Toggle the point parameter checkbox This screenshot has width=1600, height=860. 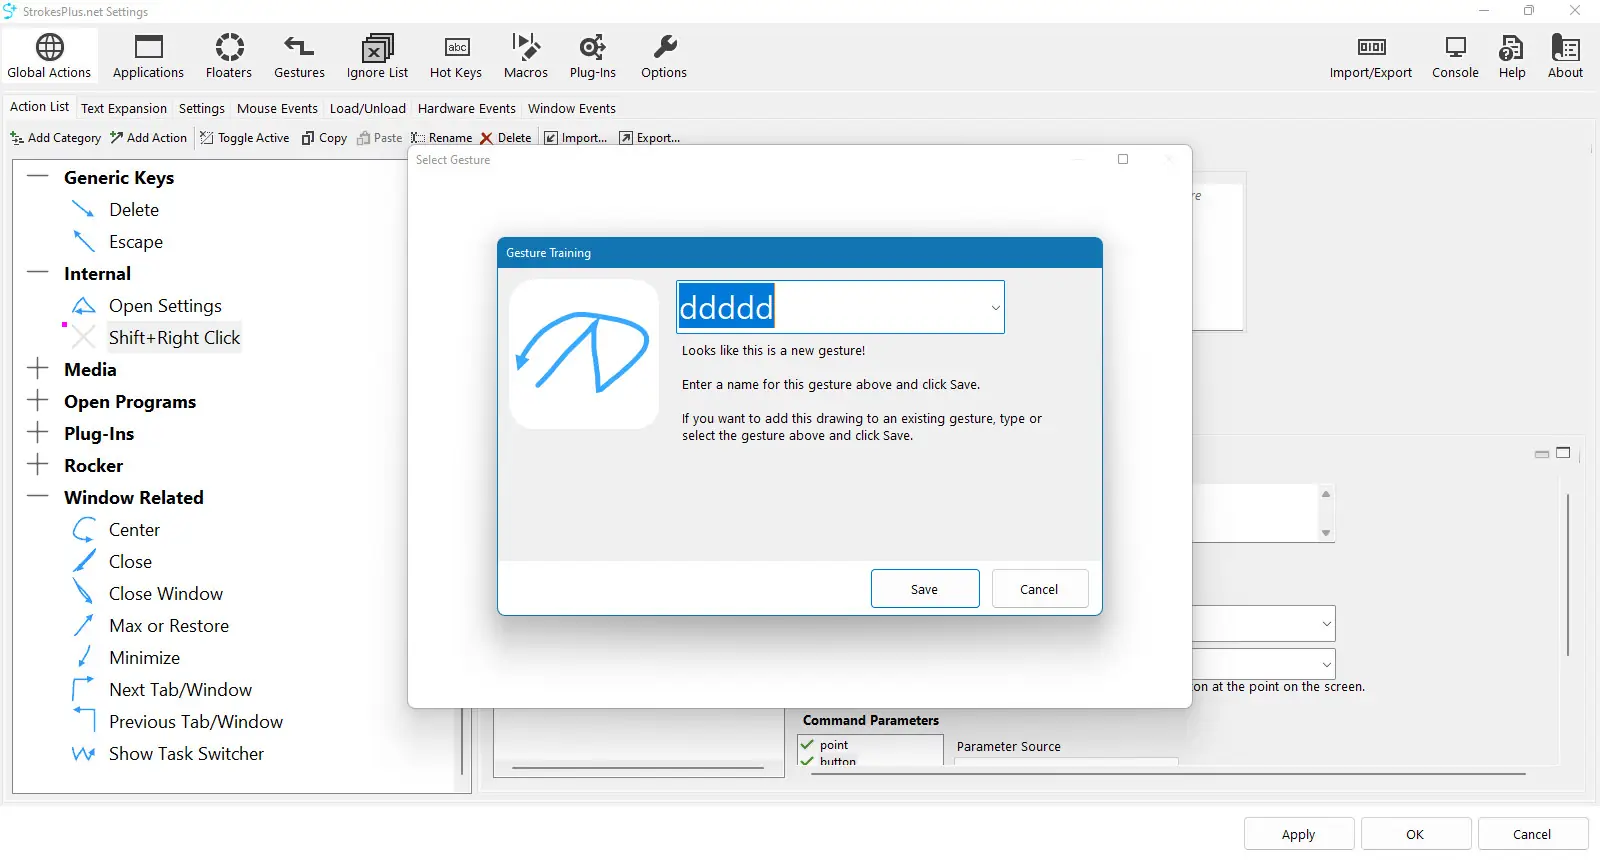(807, 745)
